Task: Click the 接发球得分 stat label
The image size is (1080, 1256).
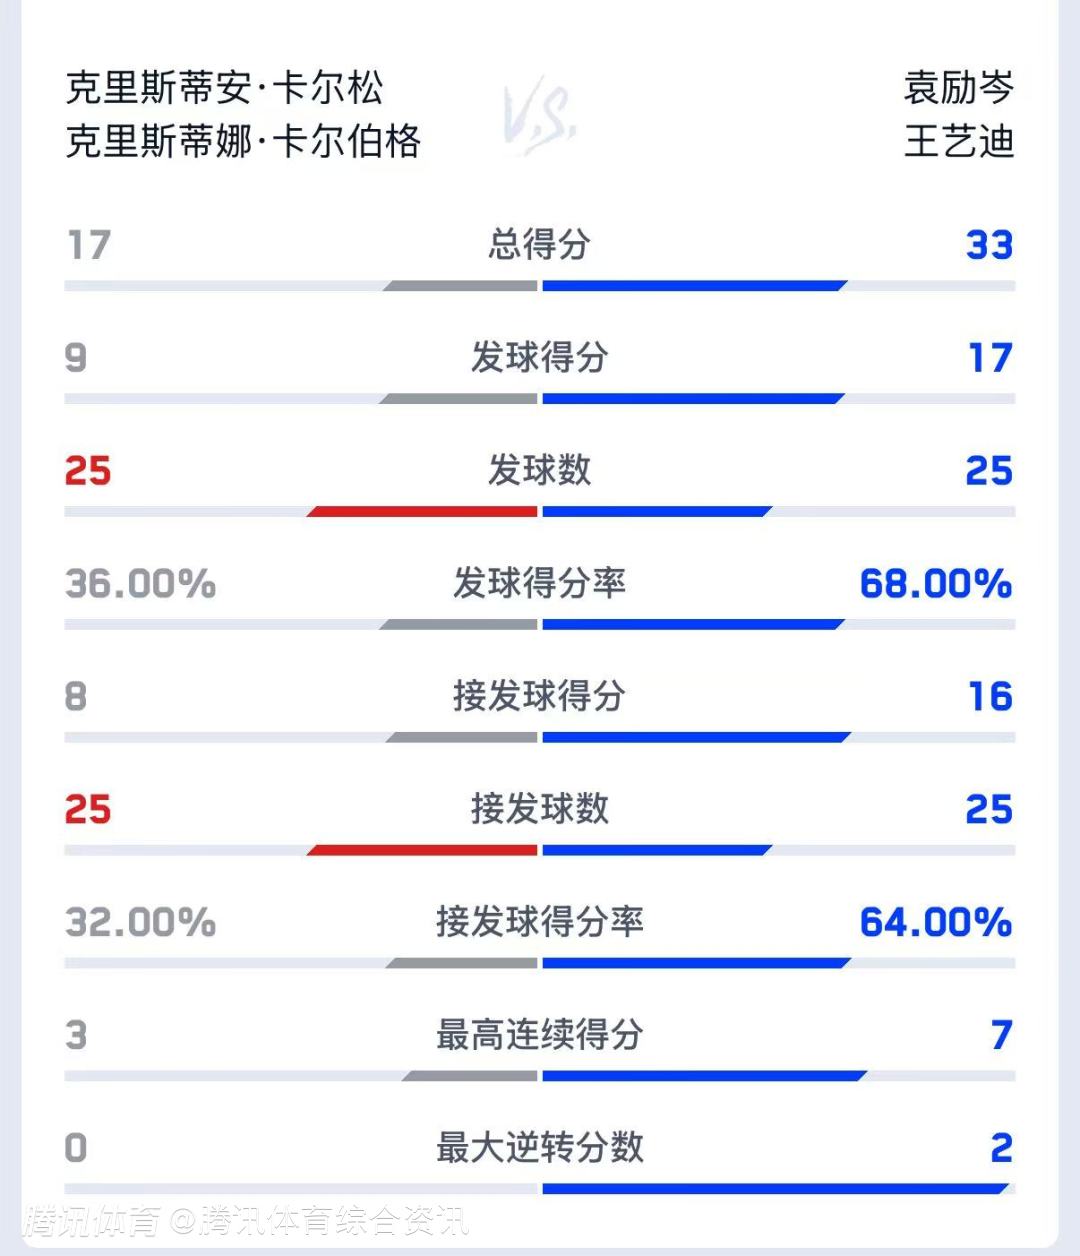Action: pos(540,696)
